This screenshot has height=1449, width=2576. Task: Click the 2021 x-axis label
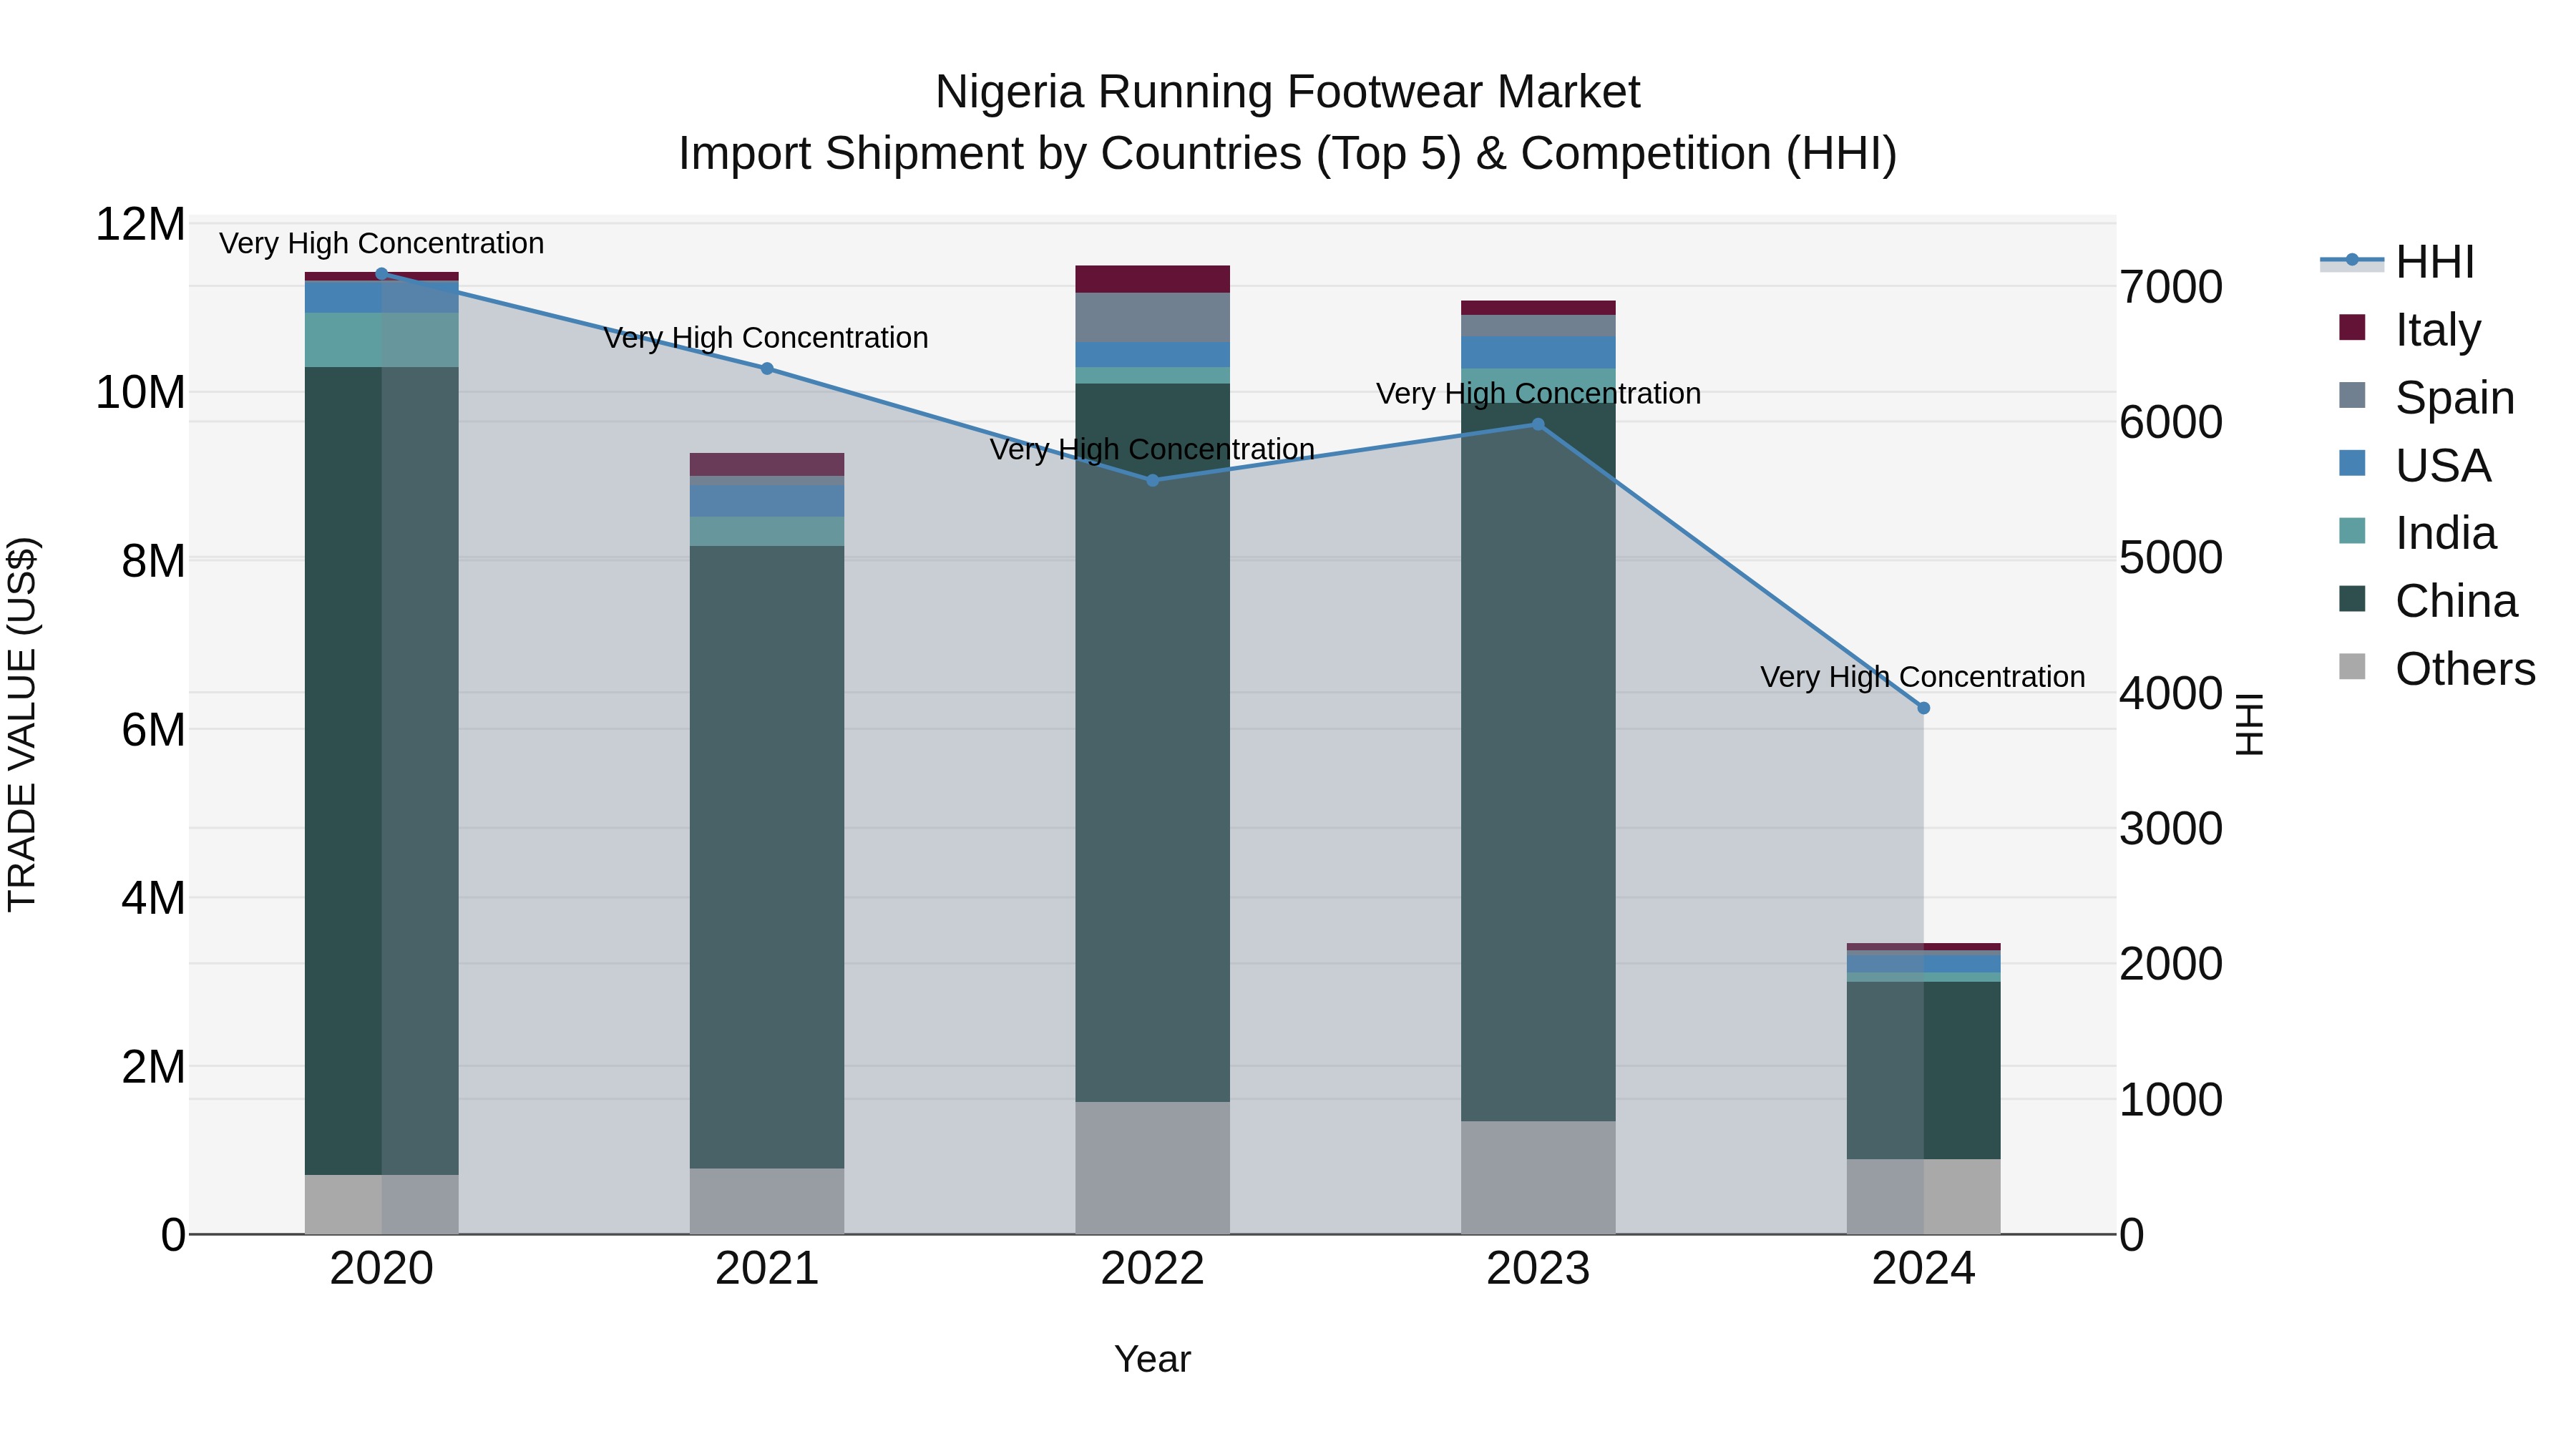(x=767, y=1269)
